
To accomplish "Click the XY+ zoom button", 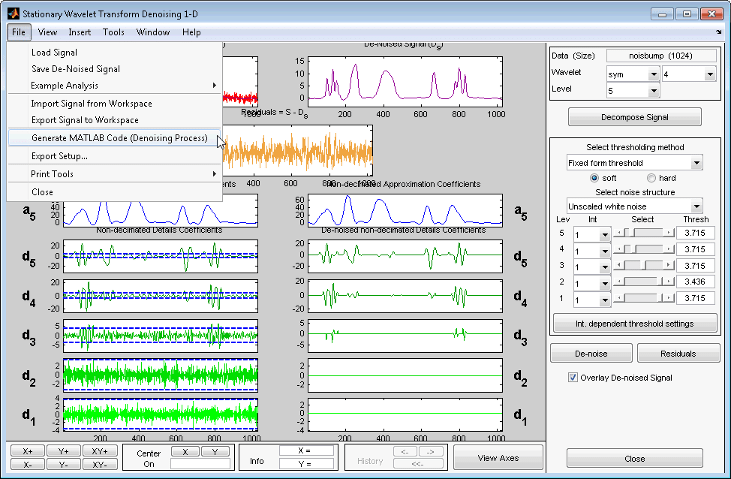I will tap(98, 451).
